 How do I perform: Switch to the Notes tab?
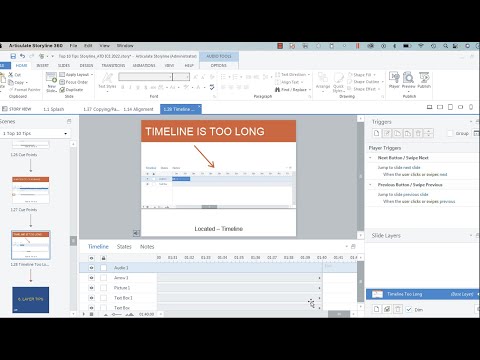pyautogui.click(x=147, y=247)
